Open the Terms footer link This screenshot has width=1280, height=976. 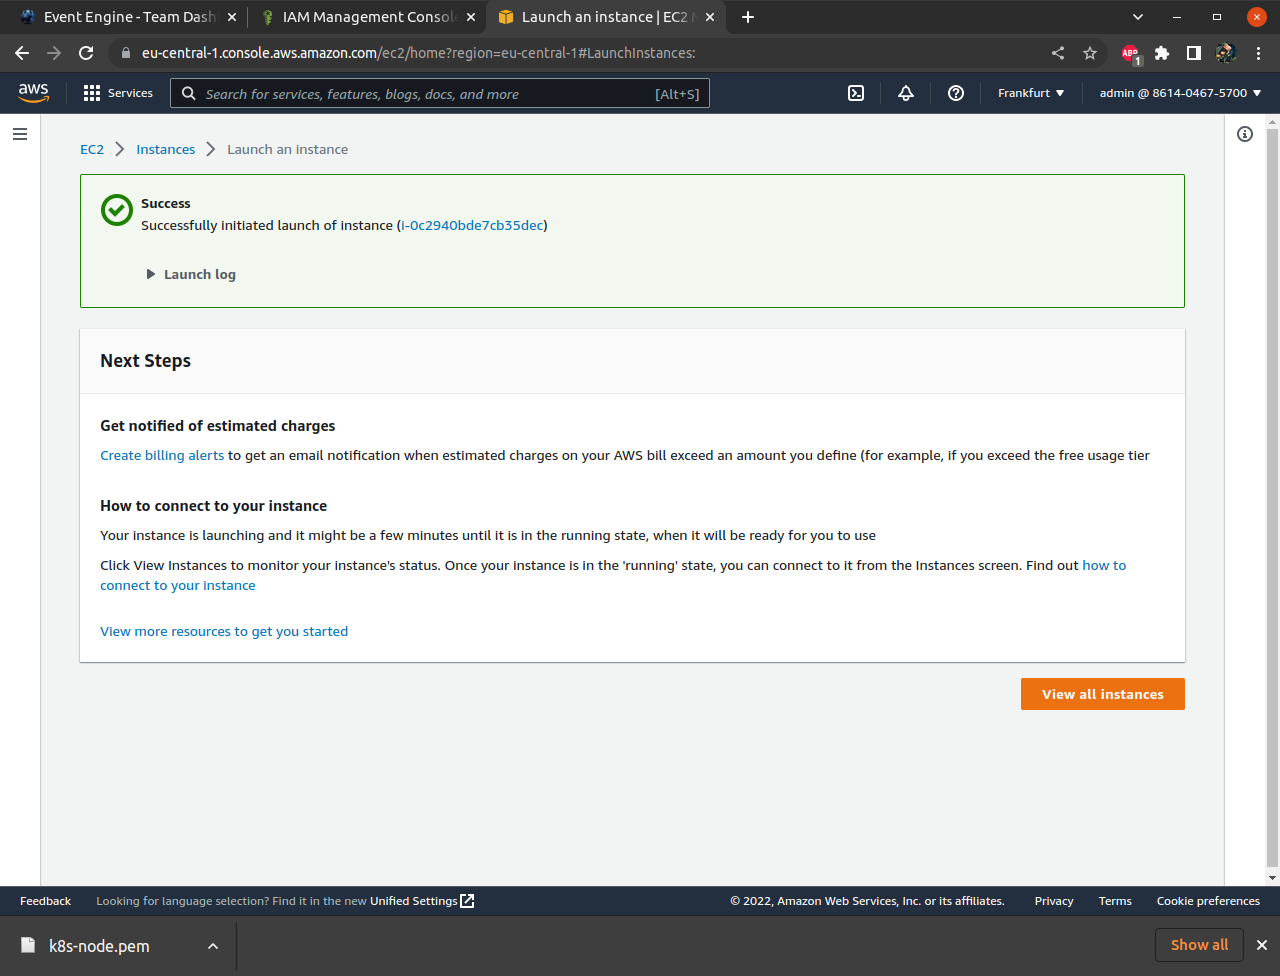click(1115, 901)
